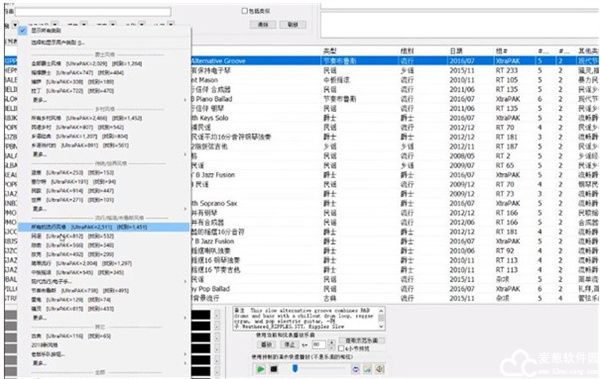Click the speaker volume icon in demo player

pos(380,369)
